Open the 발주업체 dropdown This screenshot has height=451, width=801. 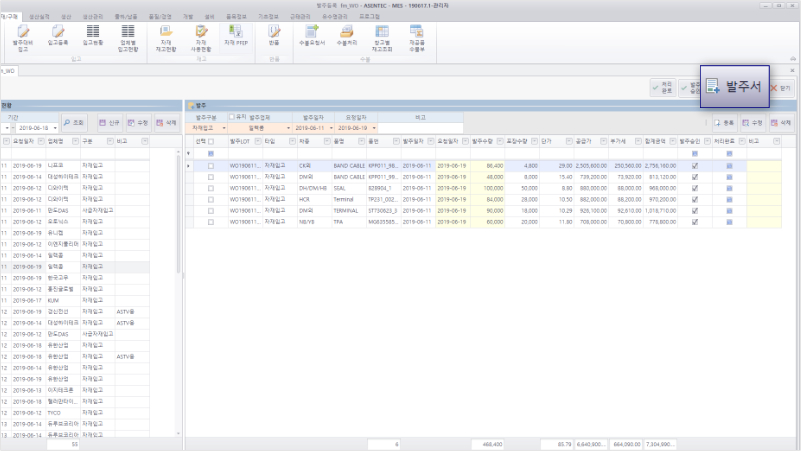288,128
